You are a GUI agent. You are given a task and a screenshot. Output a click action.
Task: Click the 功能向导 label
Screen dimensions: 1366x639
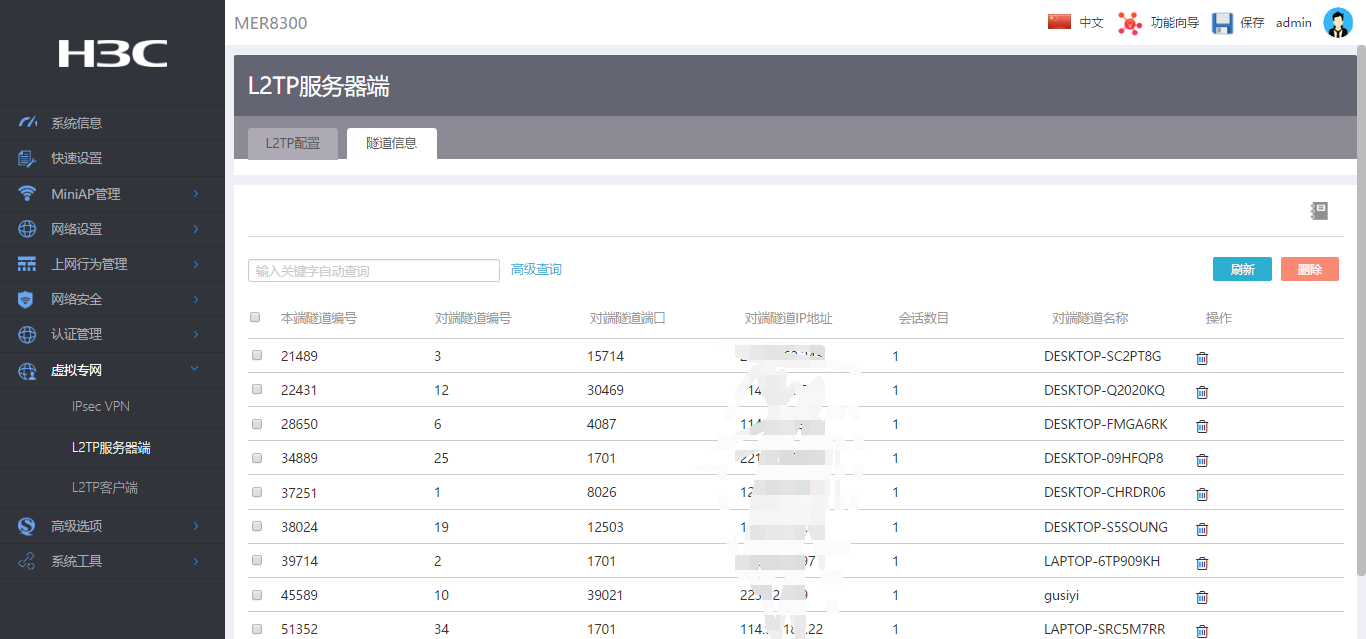pos(1175,22)
